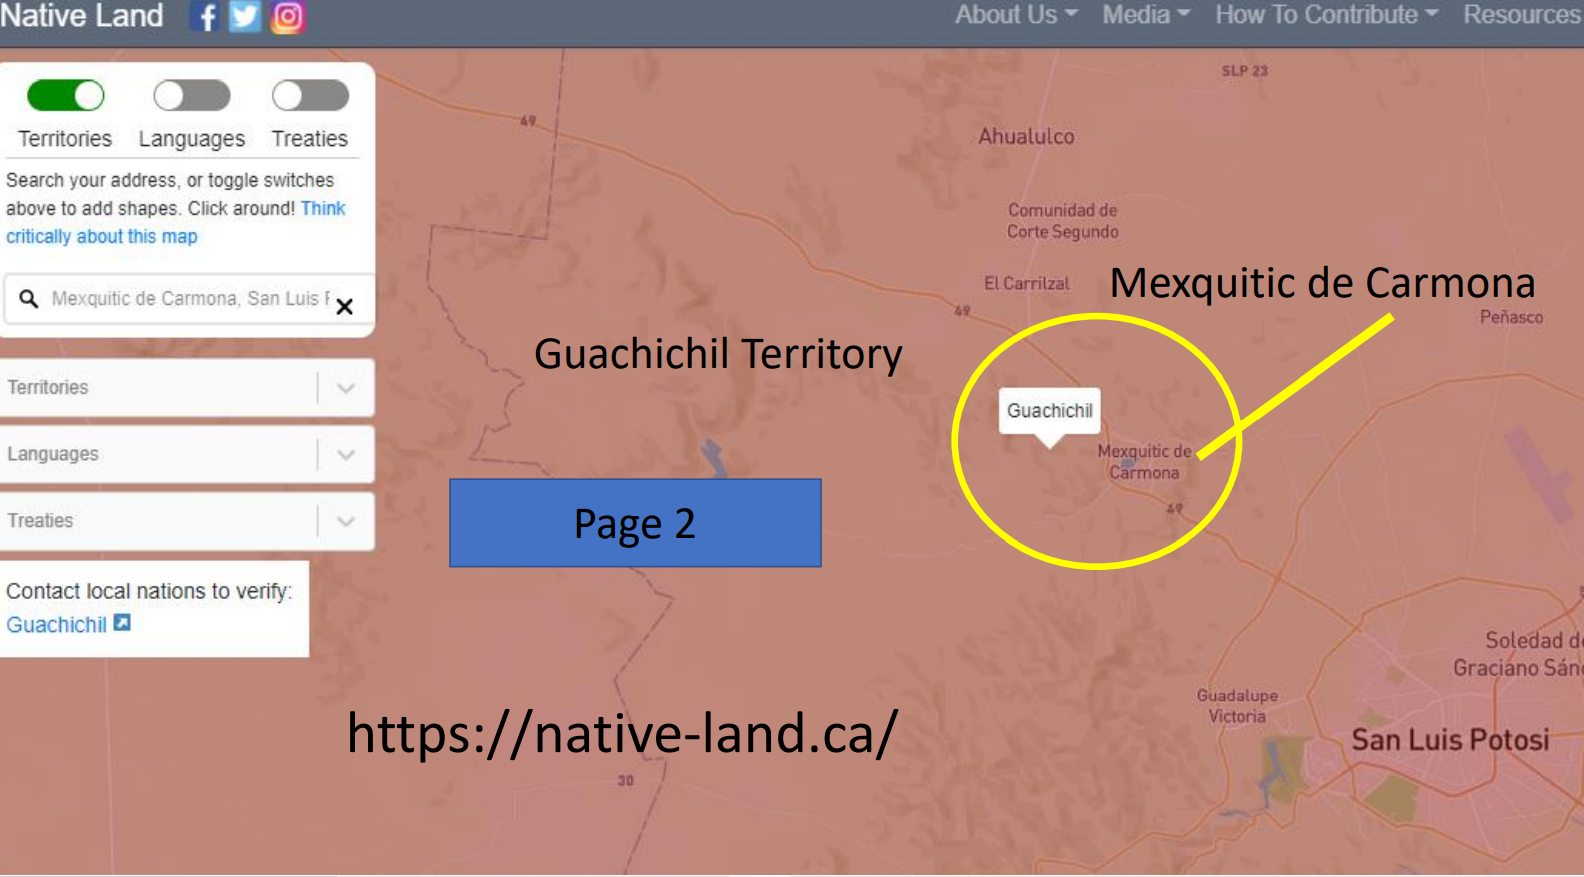
Task: Open the Native Land Facebook page icon
Action: 205,17
